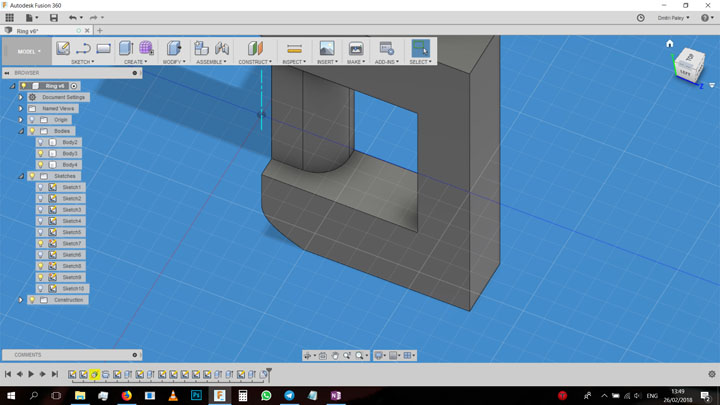Open Photoshop from the taskbar
The width and height of the screenshot is (720, 405).
[196, 395]
